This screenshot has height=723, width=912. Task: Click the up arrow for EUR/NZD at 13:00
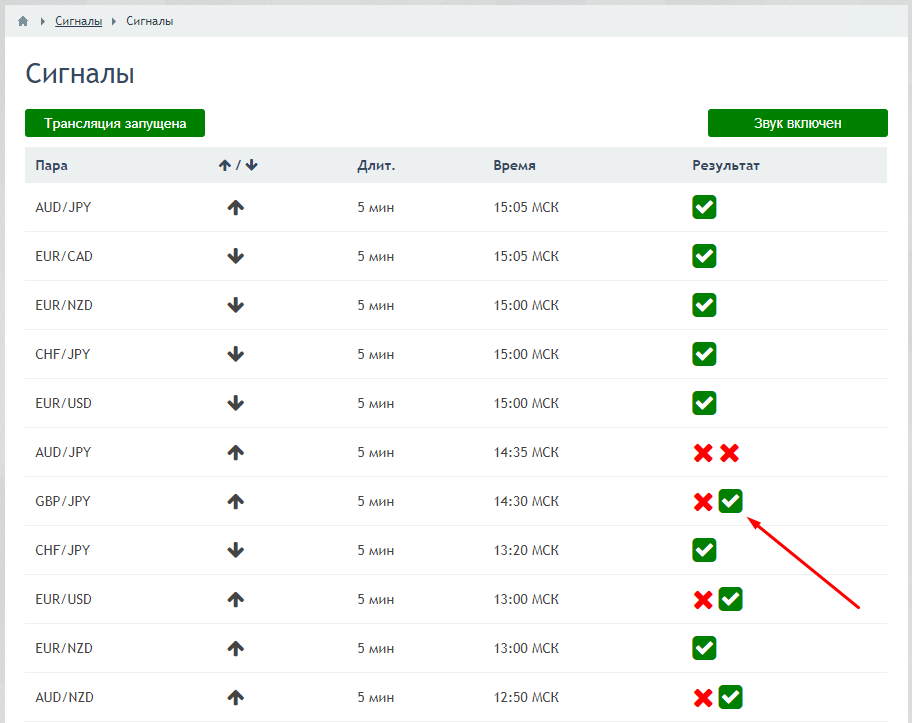[236, 648]
